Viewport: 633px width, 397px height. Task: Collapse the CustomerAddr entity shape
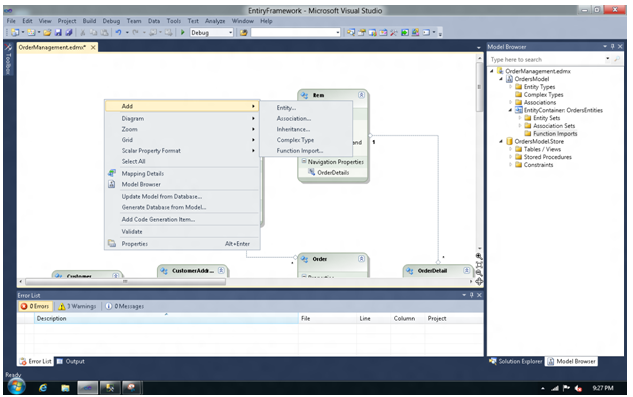(221, 271)
